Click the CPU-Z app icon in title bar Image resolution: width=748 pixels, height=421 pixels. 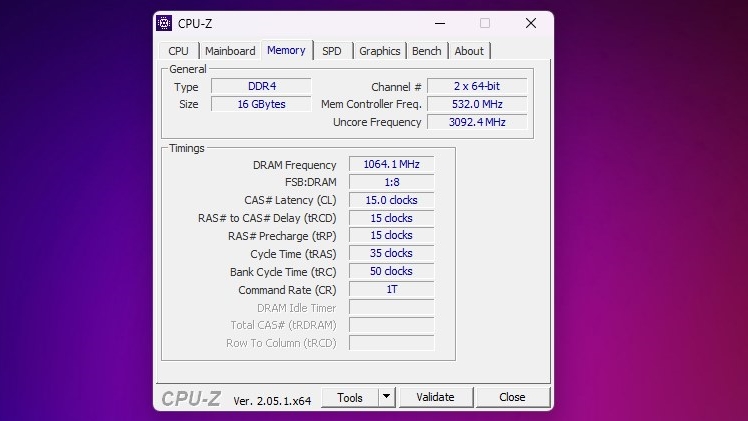coord(166,23)
